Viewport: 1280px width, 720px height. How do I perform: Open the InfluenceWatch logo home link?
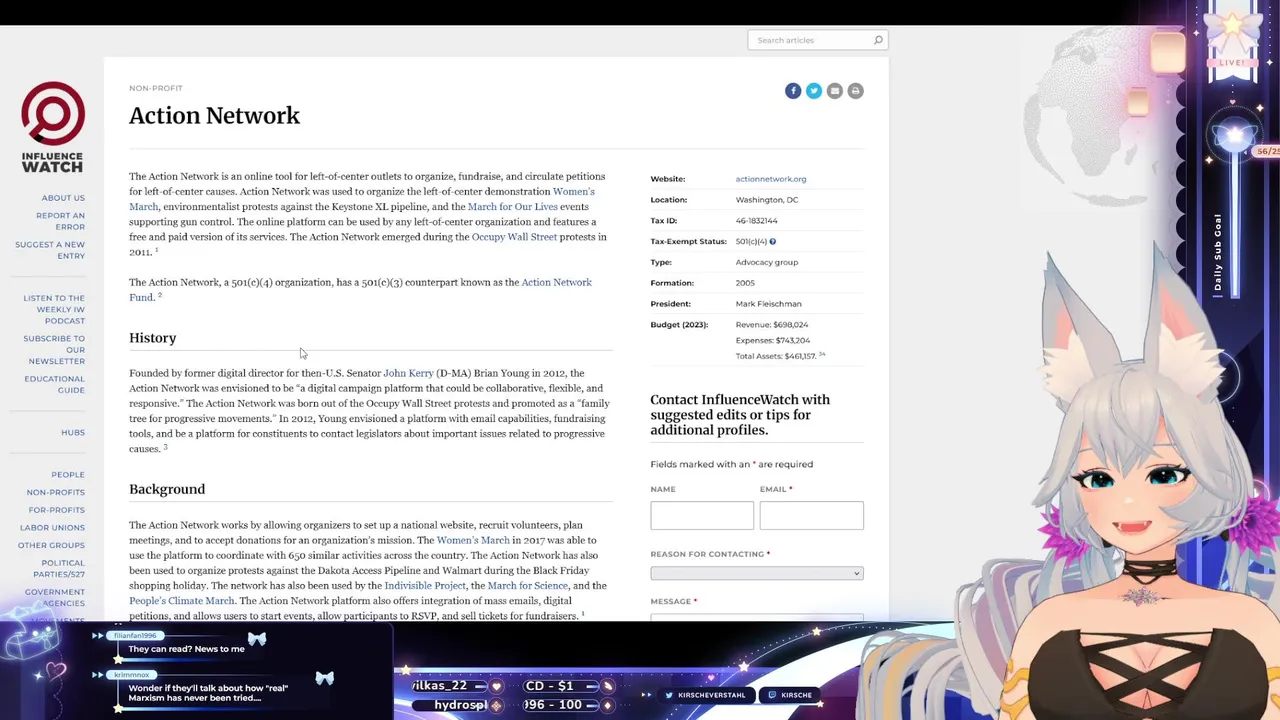(53, 126)
